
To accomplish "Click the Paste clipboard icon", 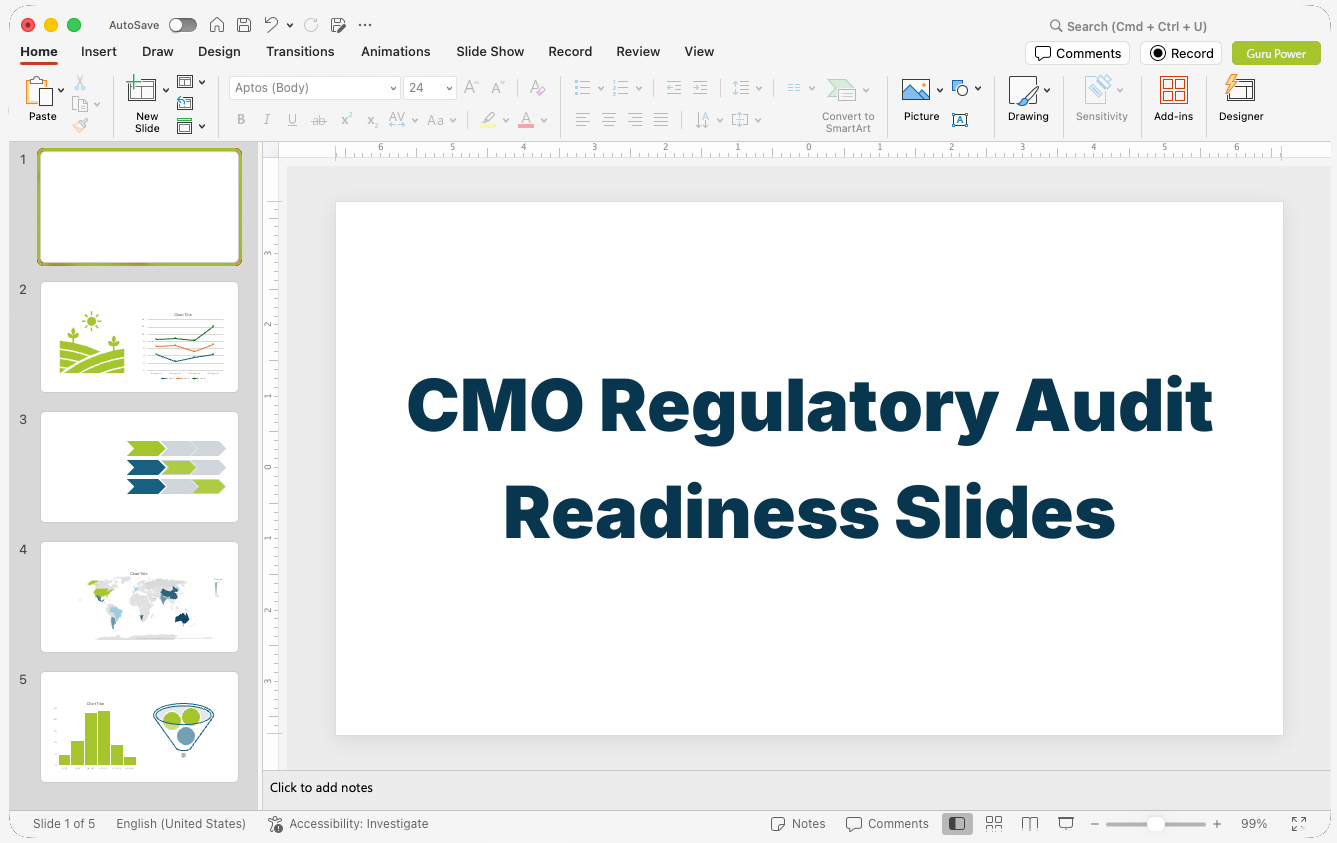I will click(38, 92).
